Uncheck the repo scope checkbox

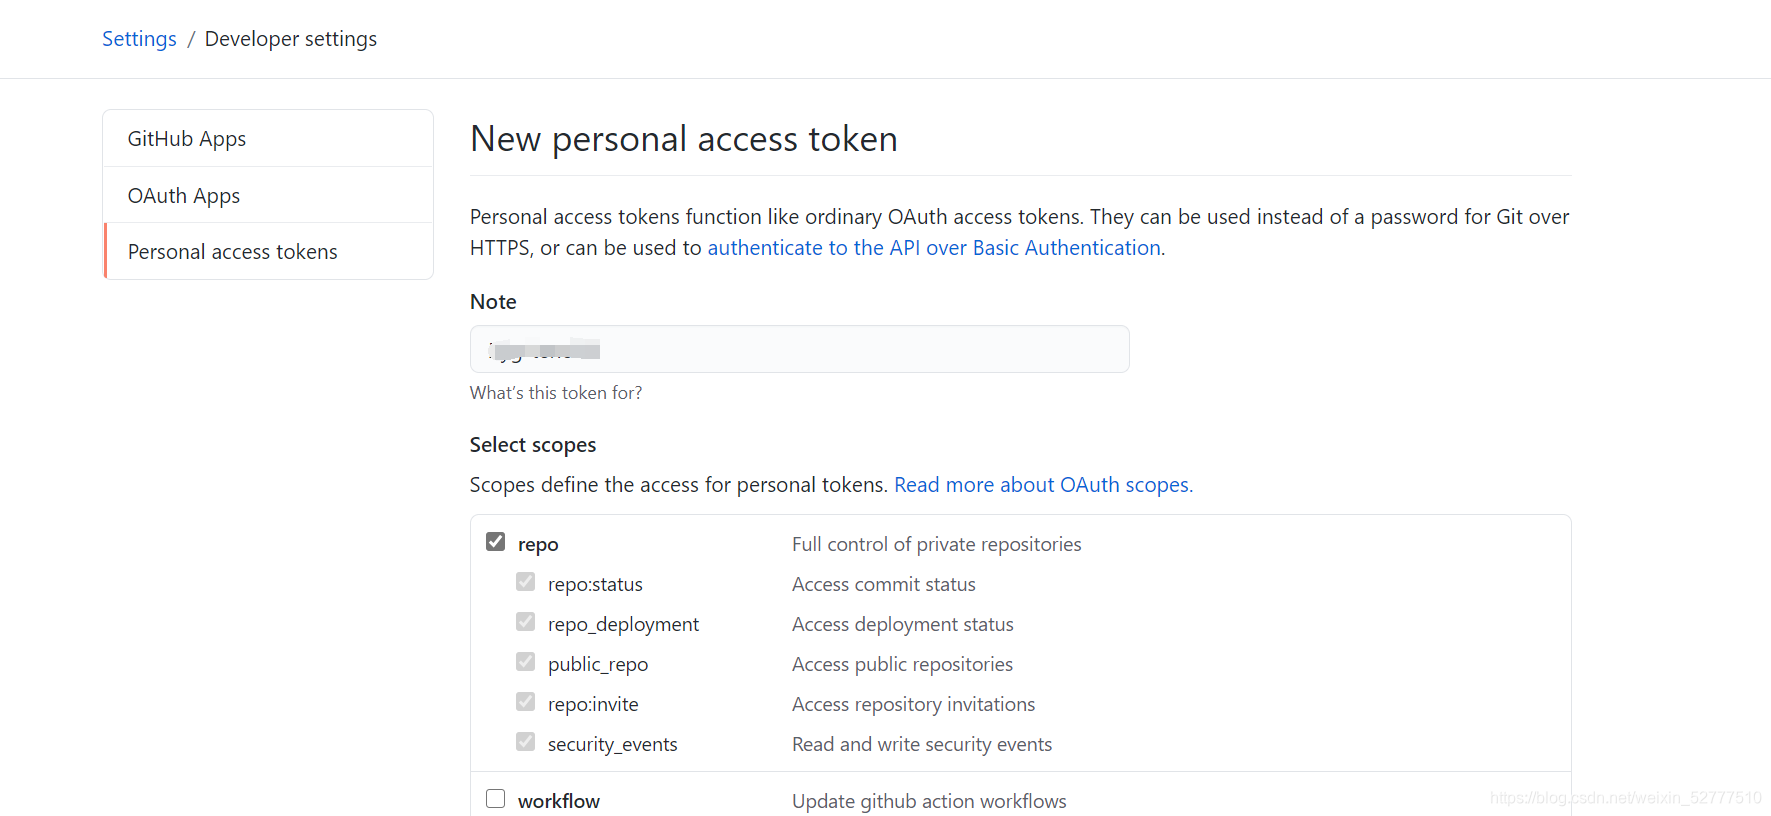(496, 542)
